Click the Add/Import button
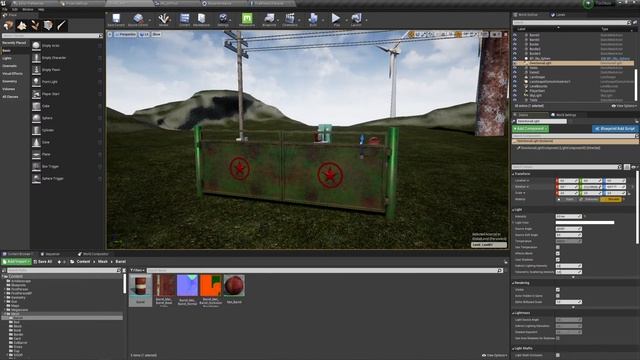The width and height of the screenshot is (640, 360). pos(16,262)
